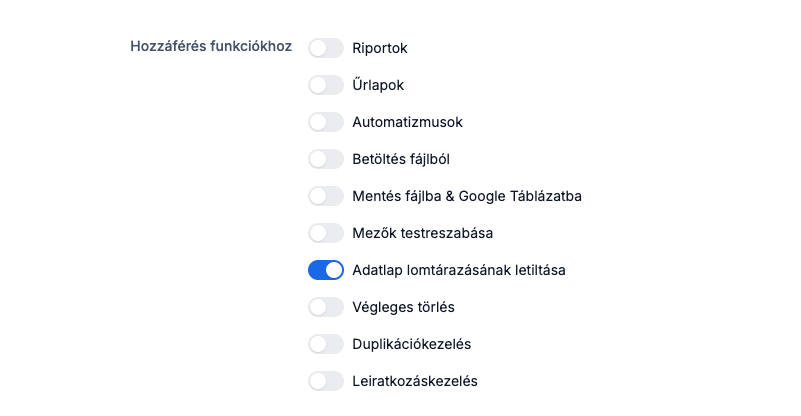Click the Duplikációkezelés label text
801x416 pixels.
(412, 344)
